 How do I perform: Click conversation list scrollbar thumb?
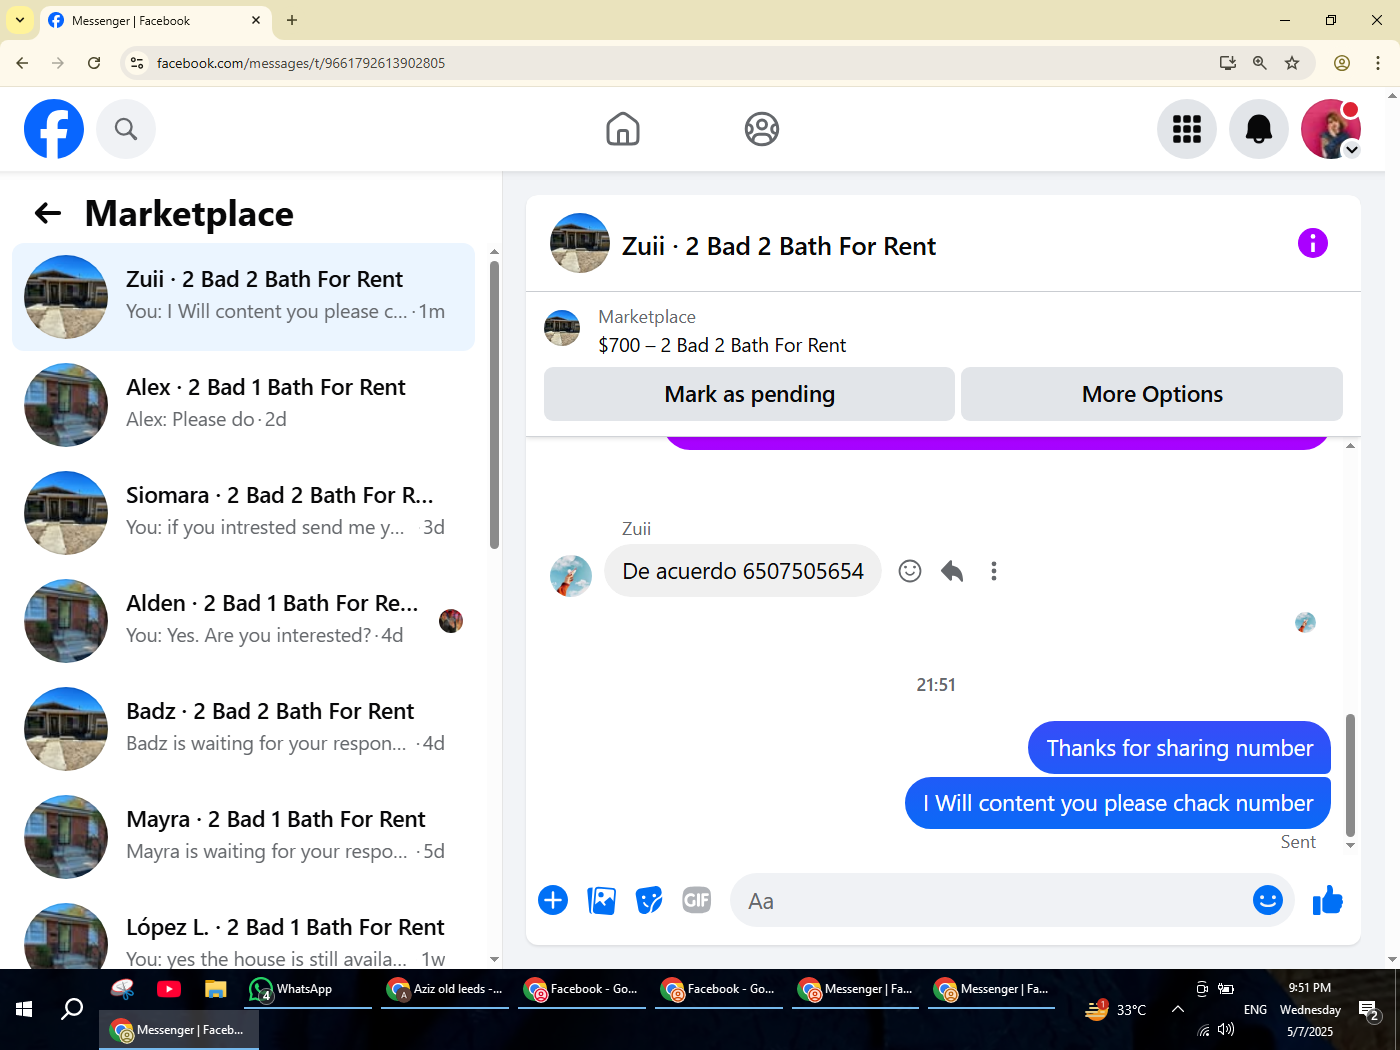pyautogui.click(x=494, y=405)
